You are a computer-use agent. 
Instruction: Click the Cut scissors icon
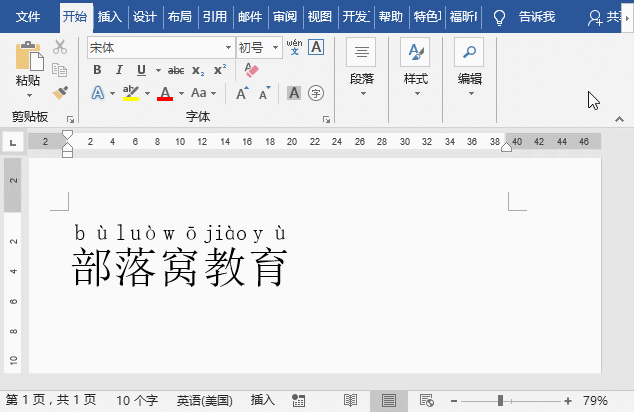click(x=60, y=47)
